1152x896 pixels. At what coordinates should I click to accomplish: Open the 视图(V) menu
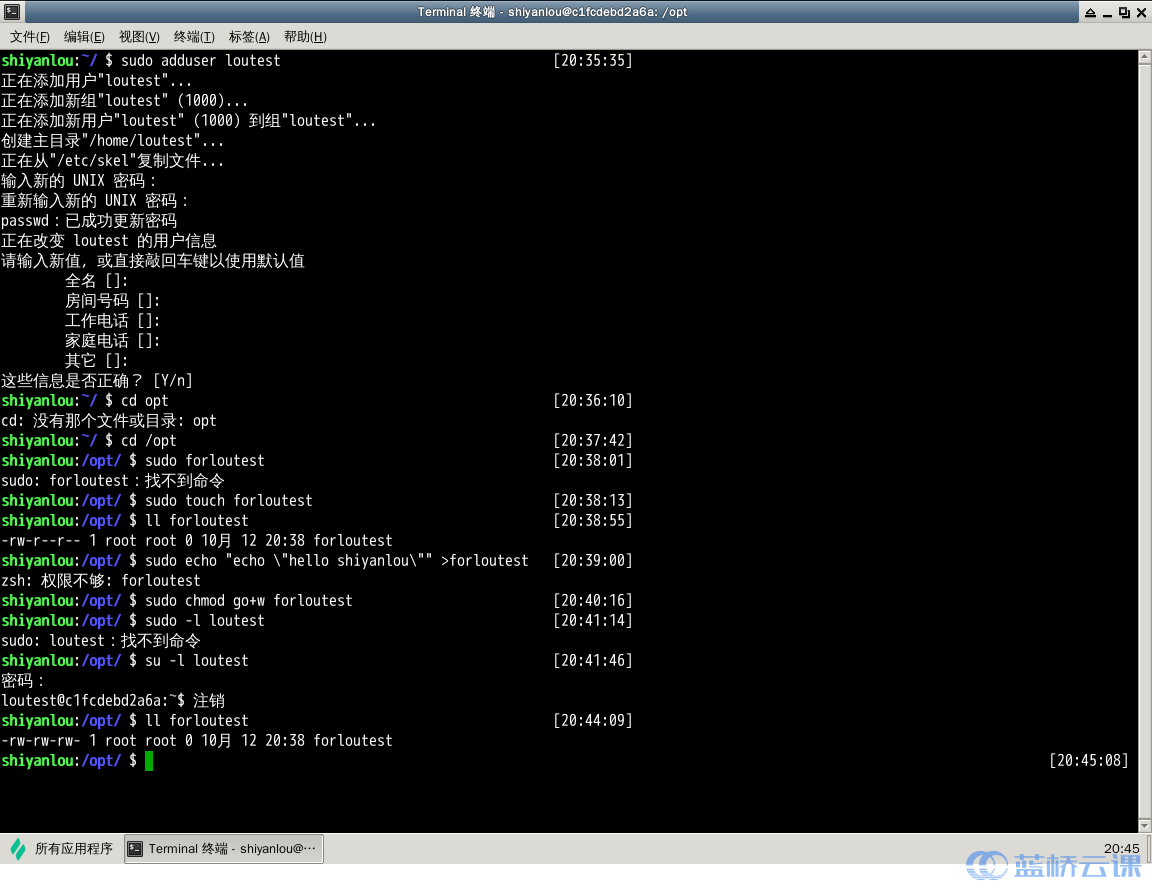tap(139, 37)
